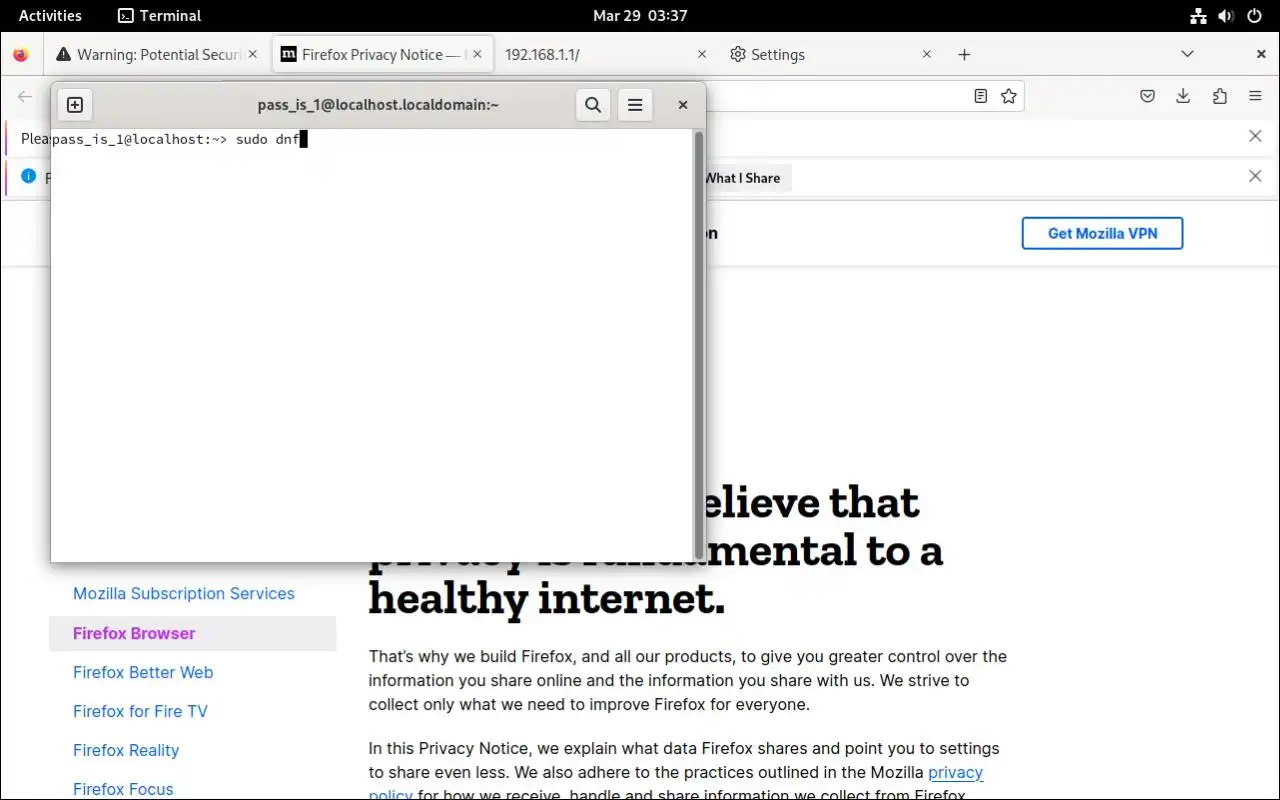Click the power icon in top bar
Screen dimensions: 1280x800
coord(1254,16)
